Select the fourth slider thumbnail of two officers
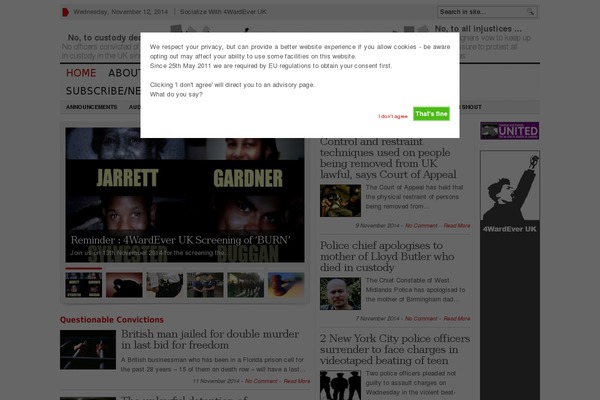Image resolution: width=600 pixels, height=400 pixels. [205, 285]
